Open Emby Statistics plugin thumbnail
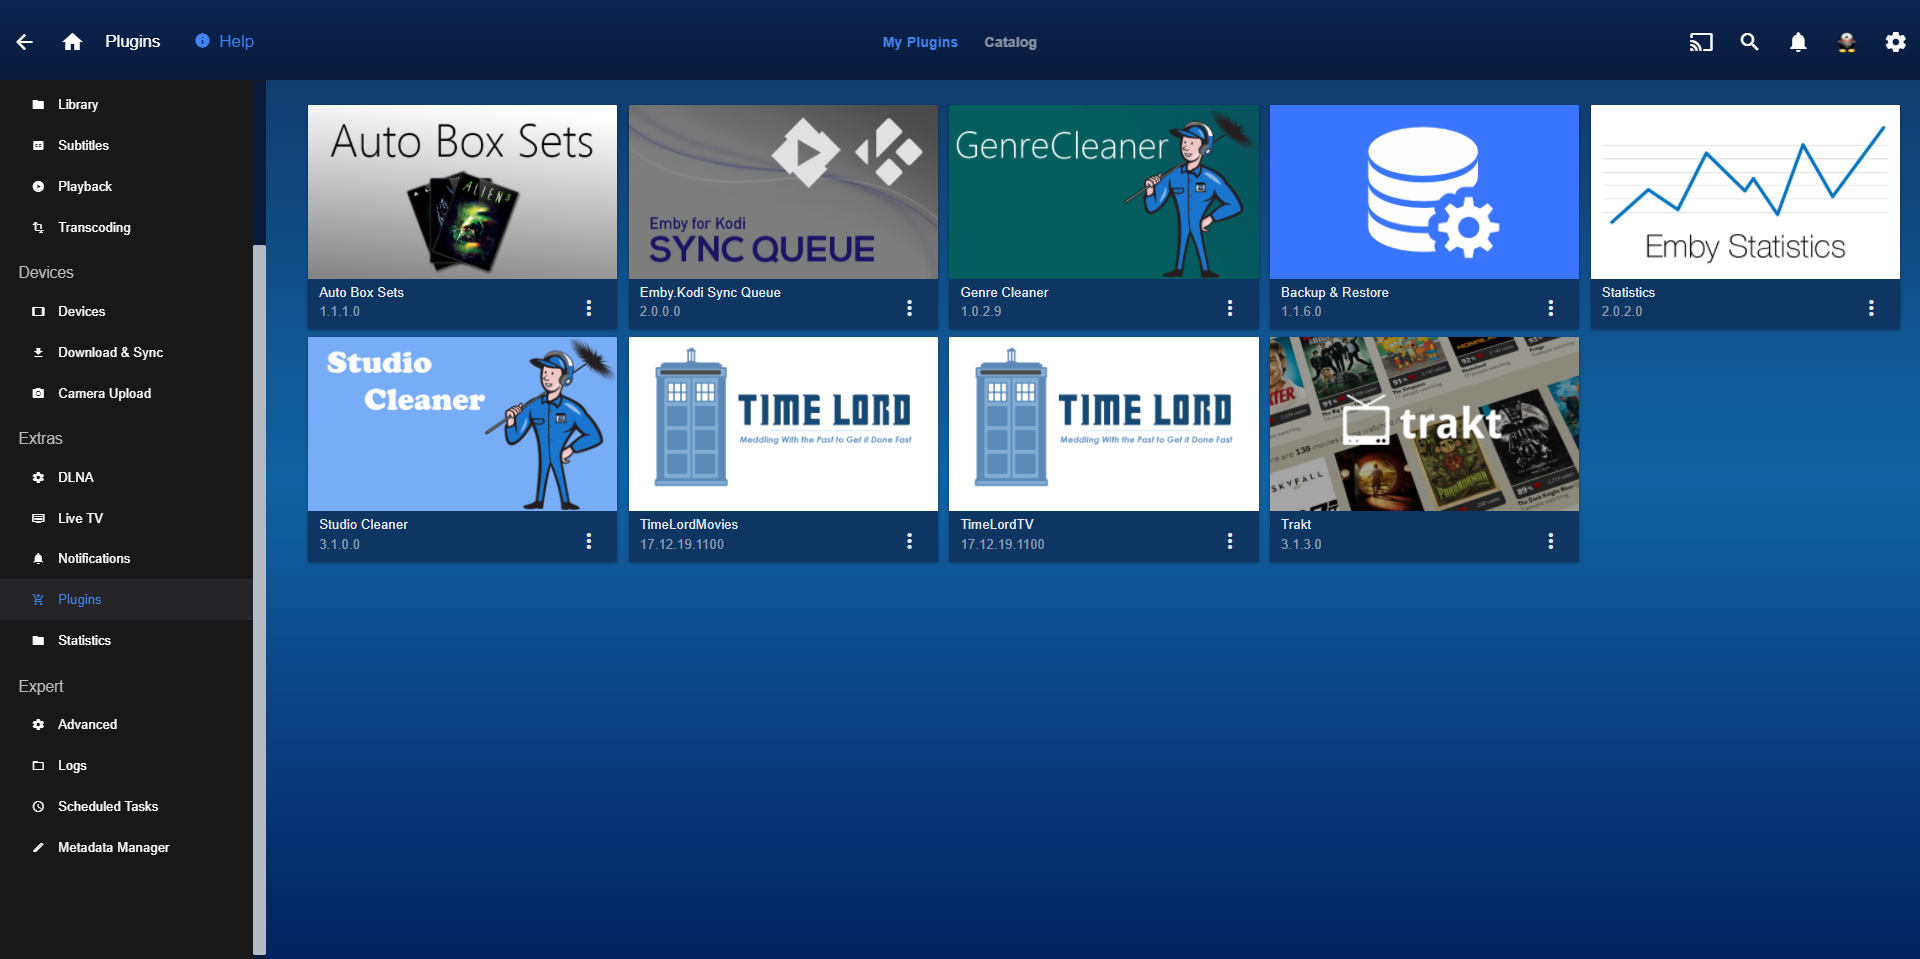The height and width of the screenshot is (959, 1920). [1745, 192]
